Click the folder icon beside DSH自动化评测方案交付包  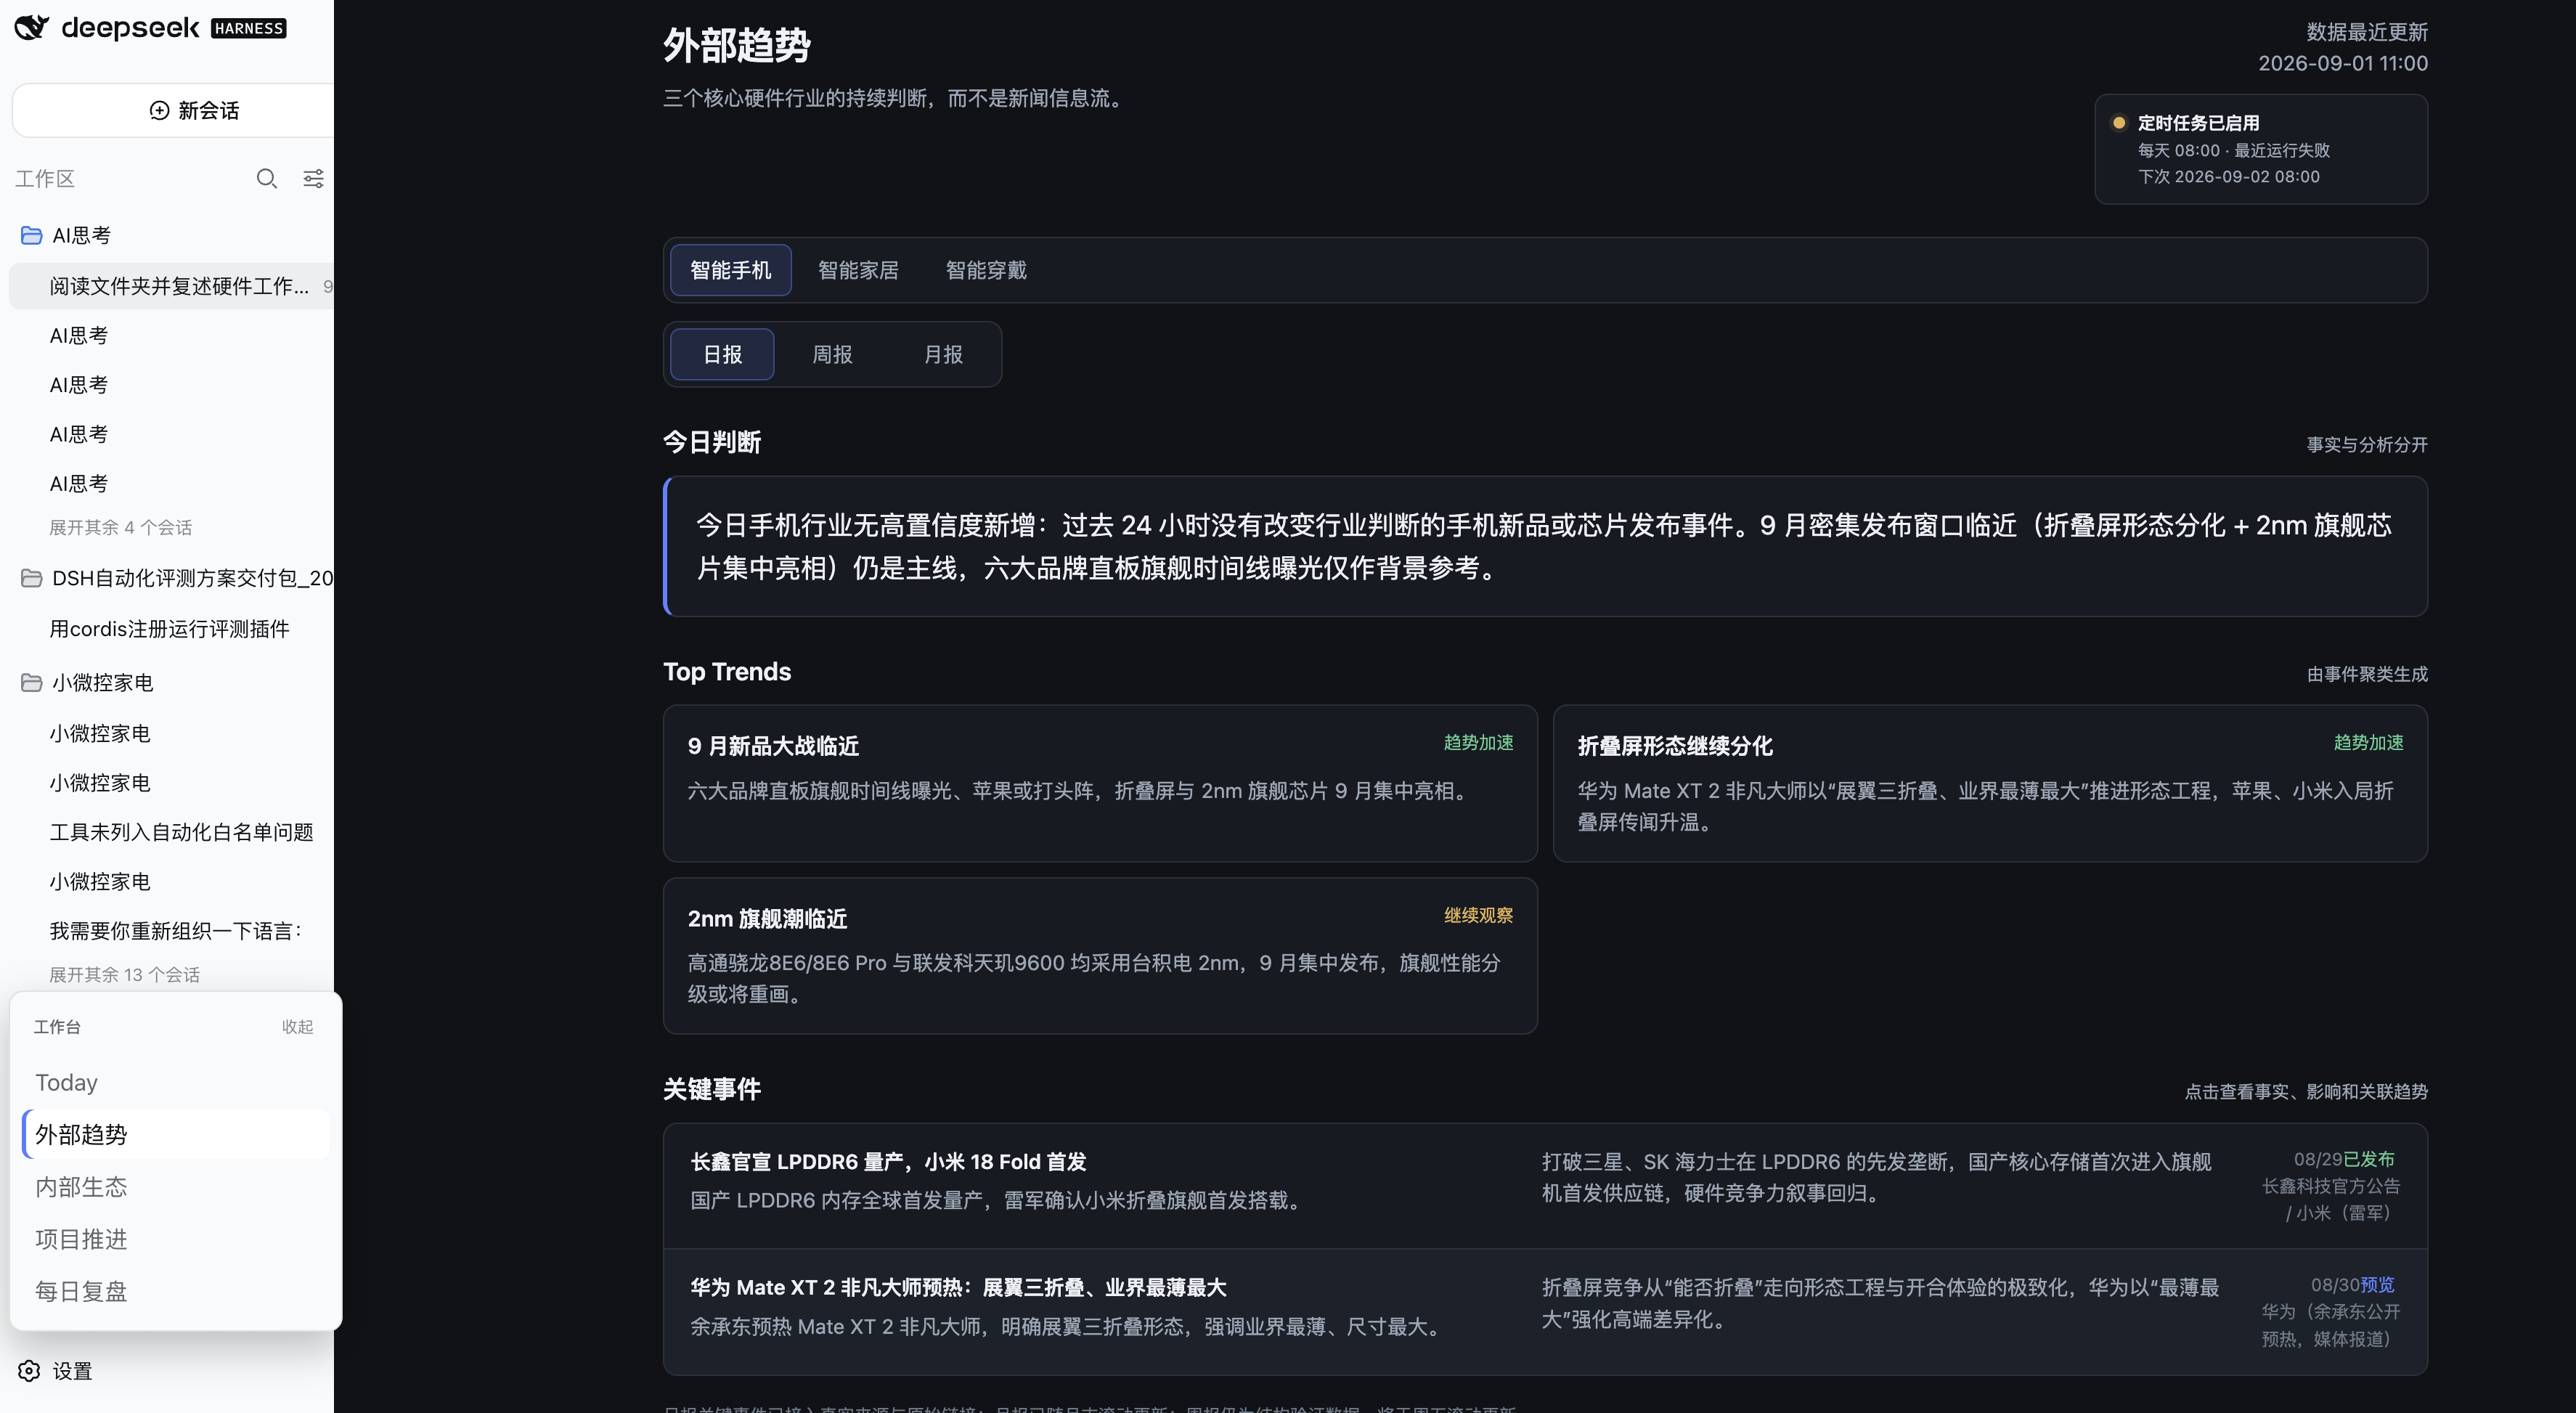(31, 578)
